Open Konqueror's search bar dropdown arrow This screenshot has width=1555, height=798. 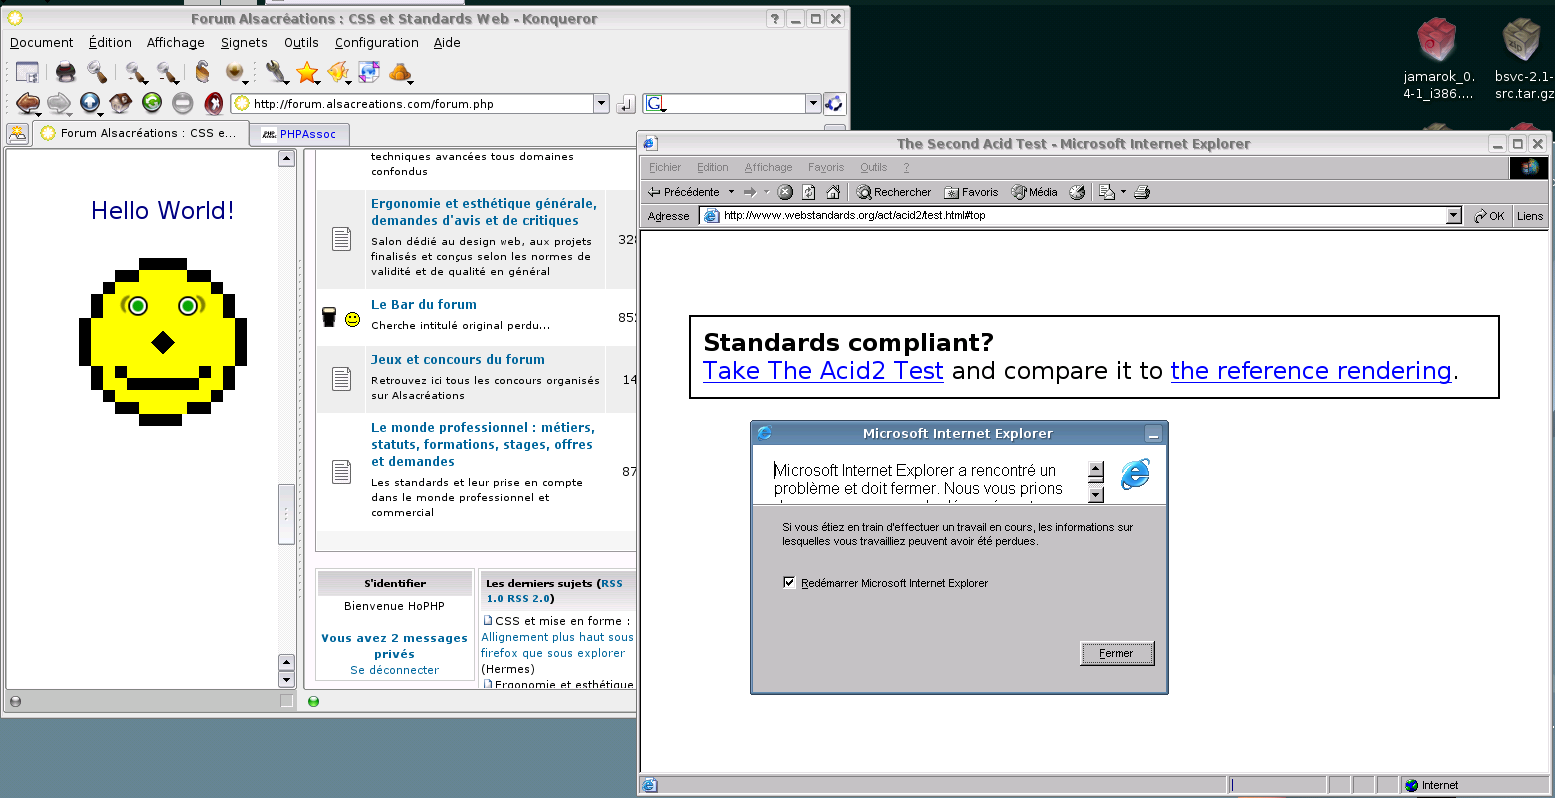813,103
